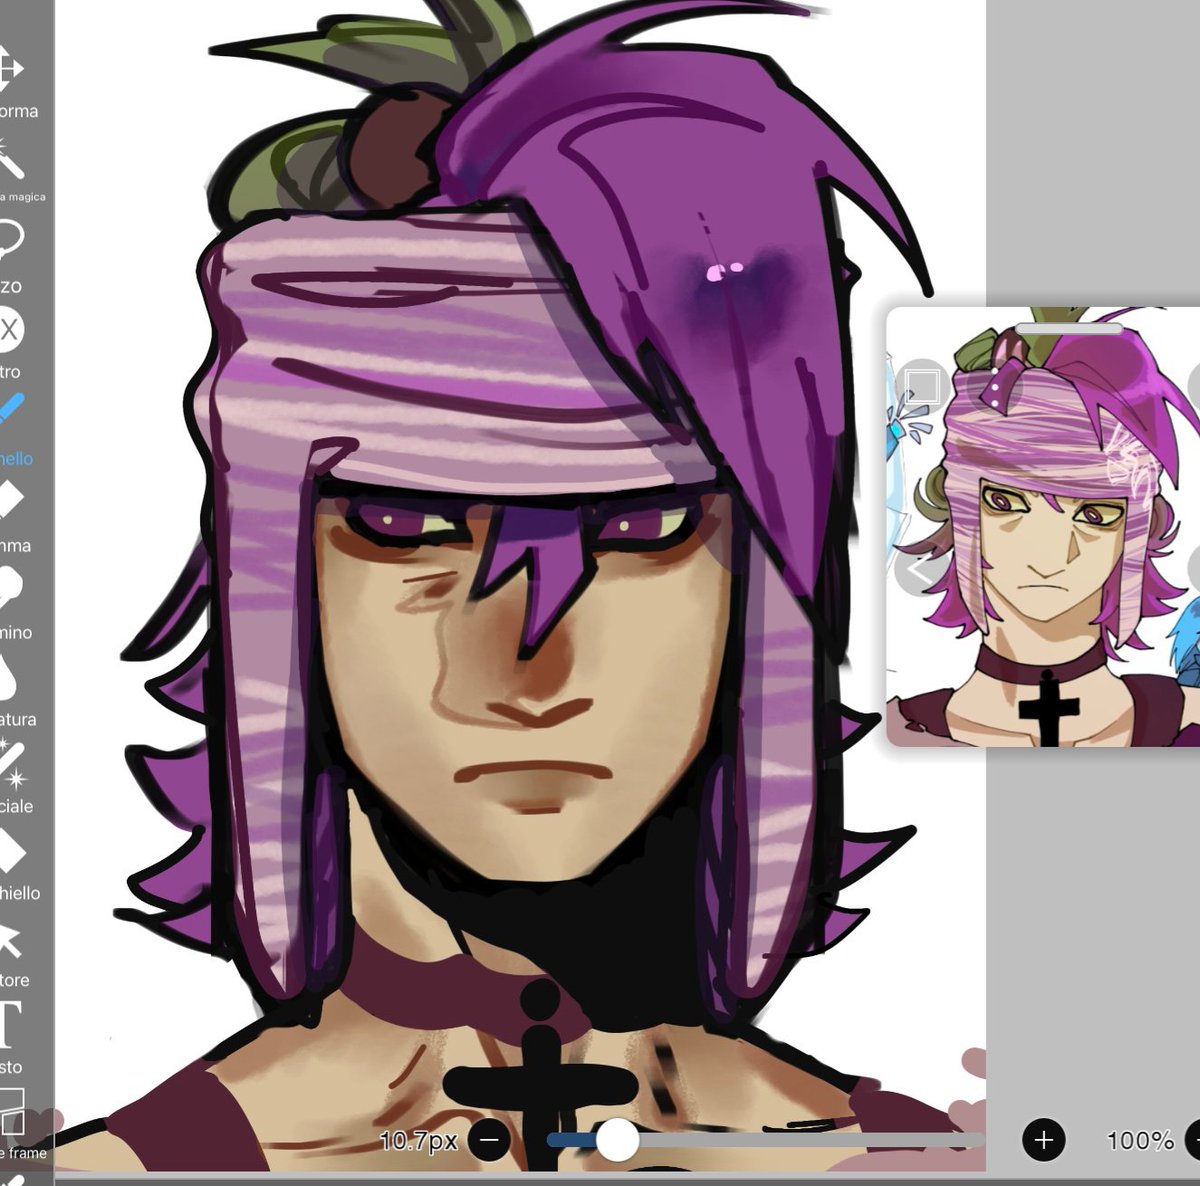Image resolution: width=1200 pixels, height=1186 pixels.
Task: Click the brush size slider knob
Action: pos(617,1140)
